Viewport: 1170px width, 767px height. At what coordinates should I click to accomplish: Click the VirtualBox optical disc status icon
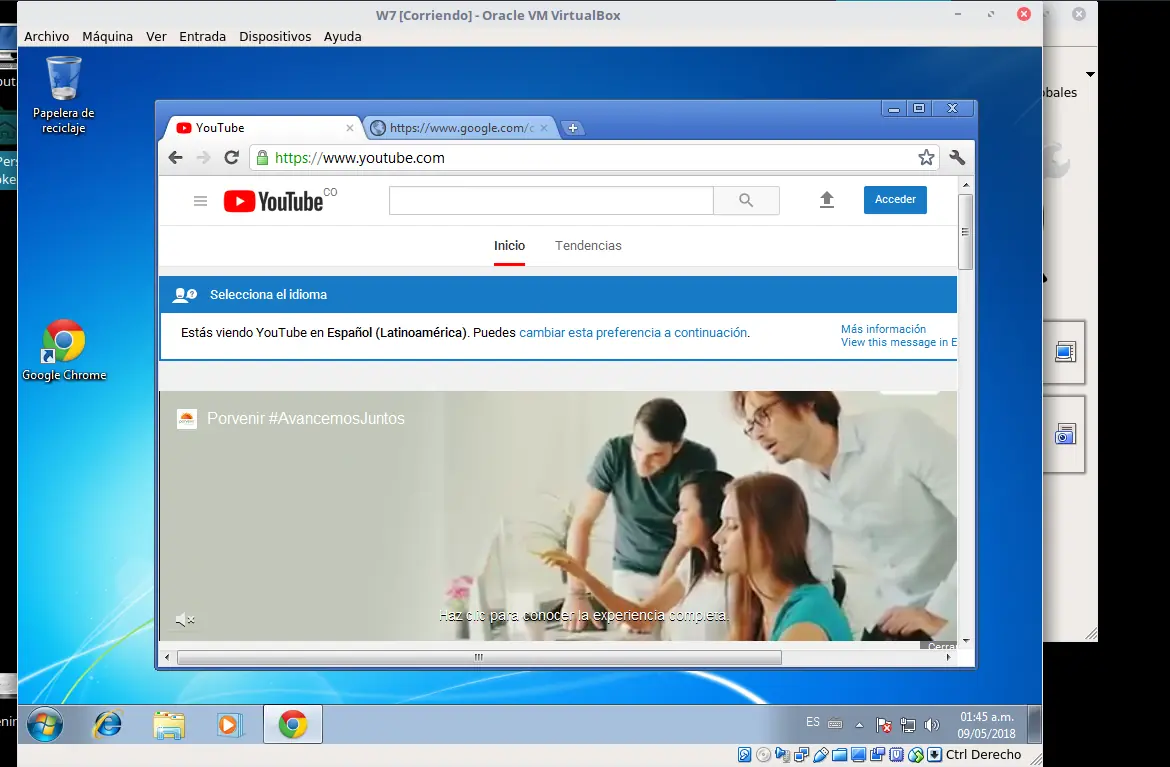763,755
